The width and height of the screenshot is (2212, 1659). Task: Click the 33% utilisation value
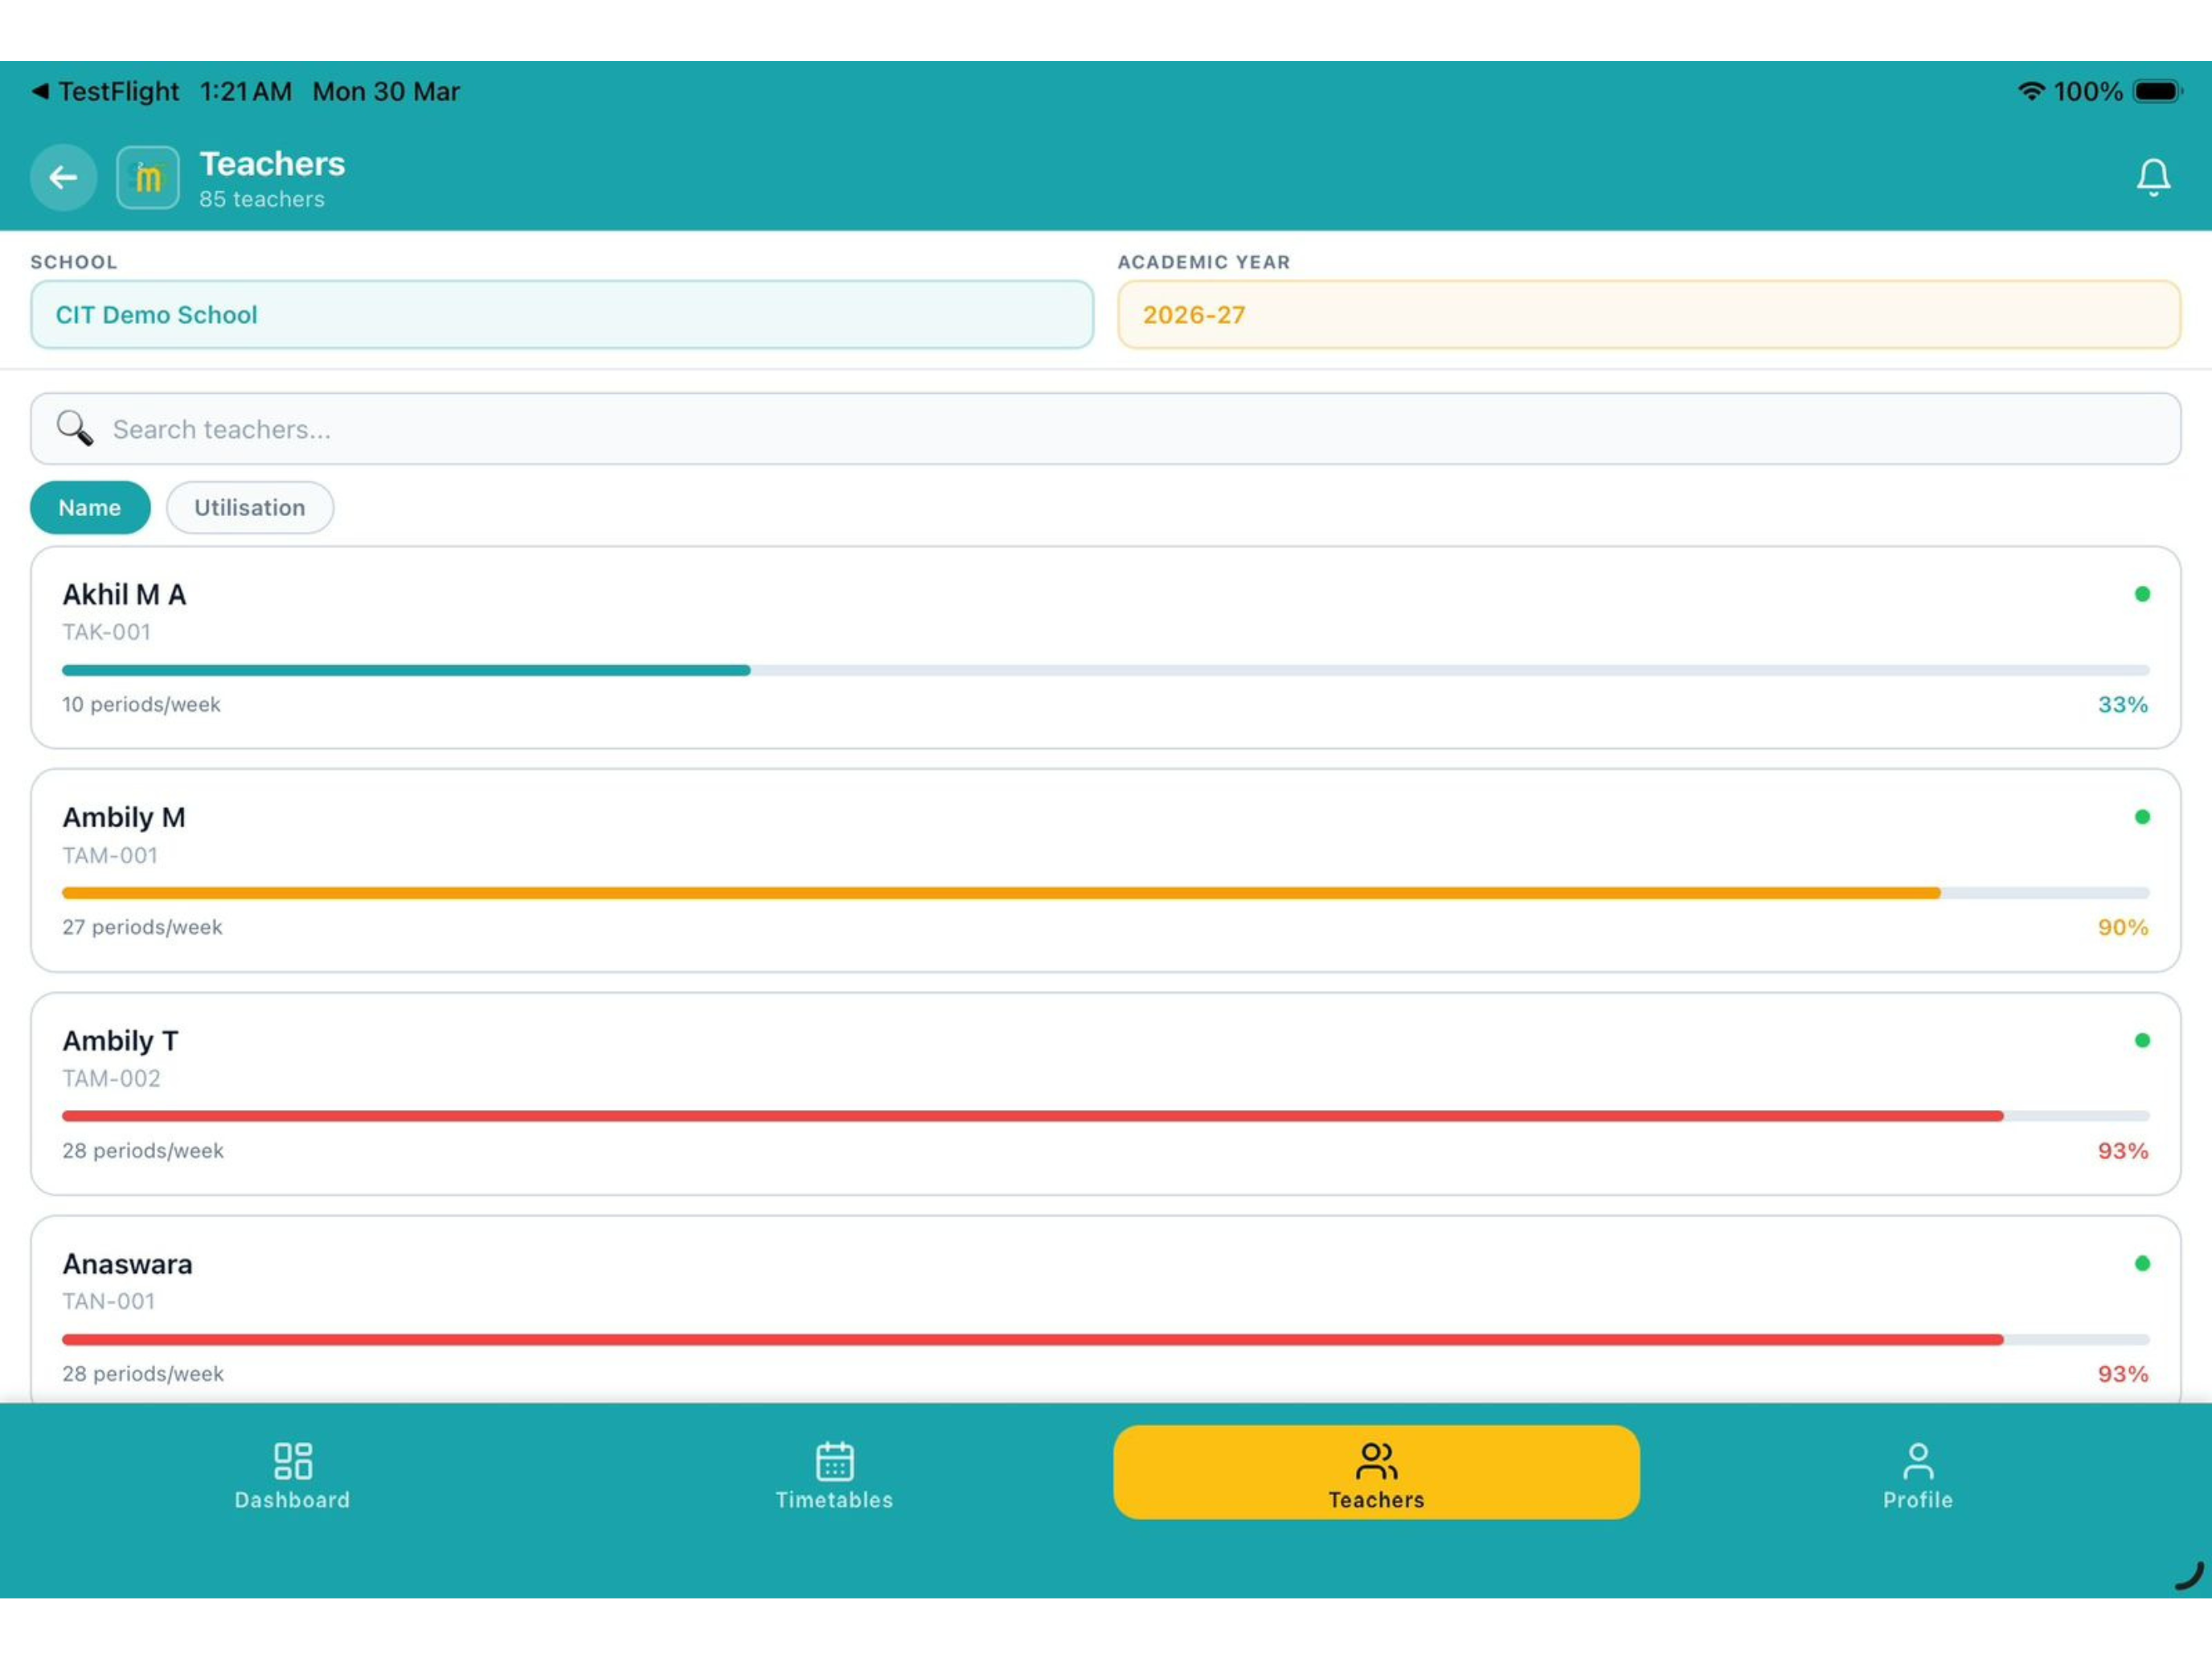[2123, 704]
